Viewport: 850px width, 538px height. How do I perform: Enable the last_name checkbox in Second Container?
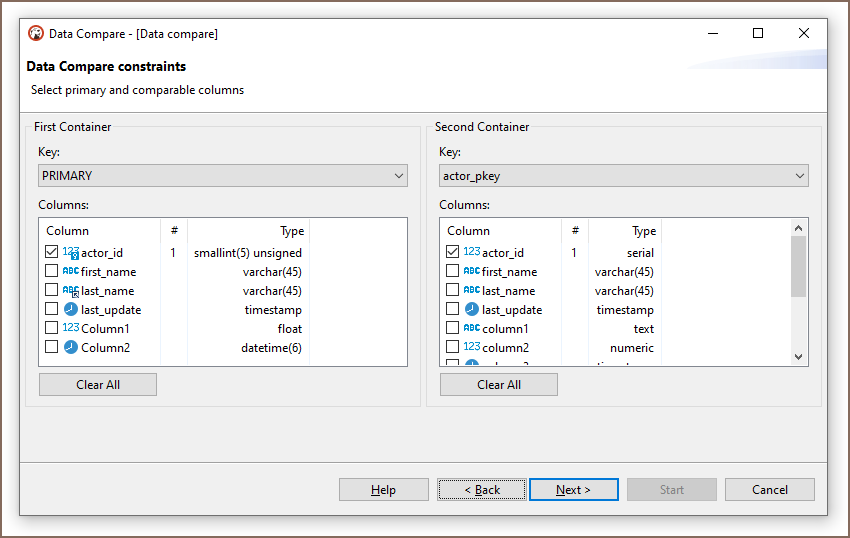(453, 291)
